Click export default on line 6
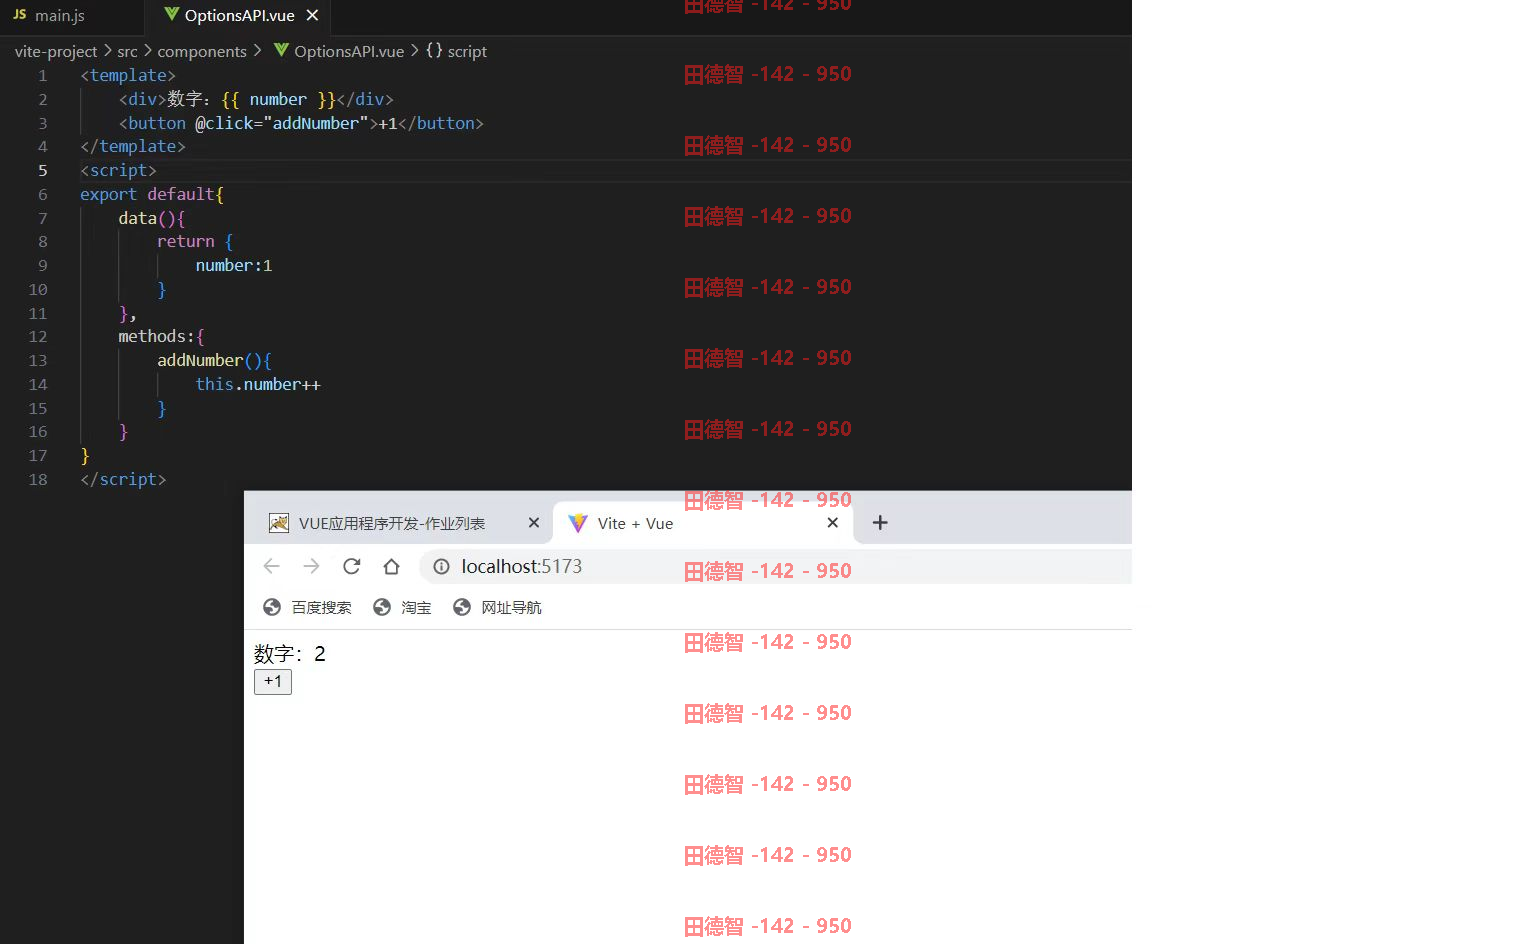Image resolution: width=1536 pixels, height=944 pixels. 148,195
